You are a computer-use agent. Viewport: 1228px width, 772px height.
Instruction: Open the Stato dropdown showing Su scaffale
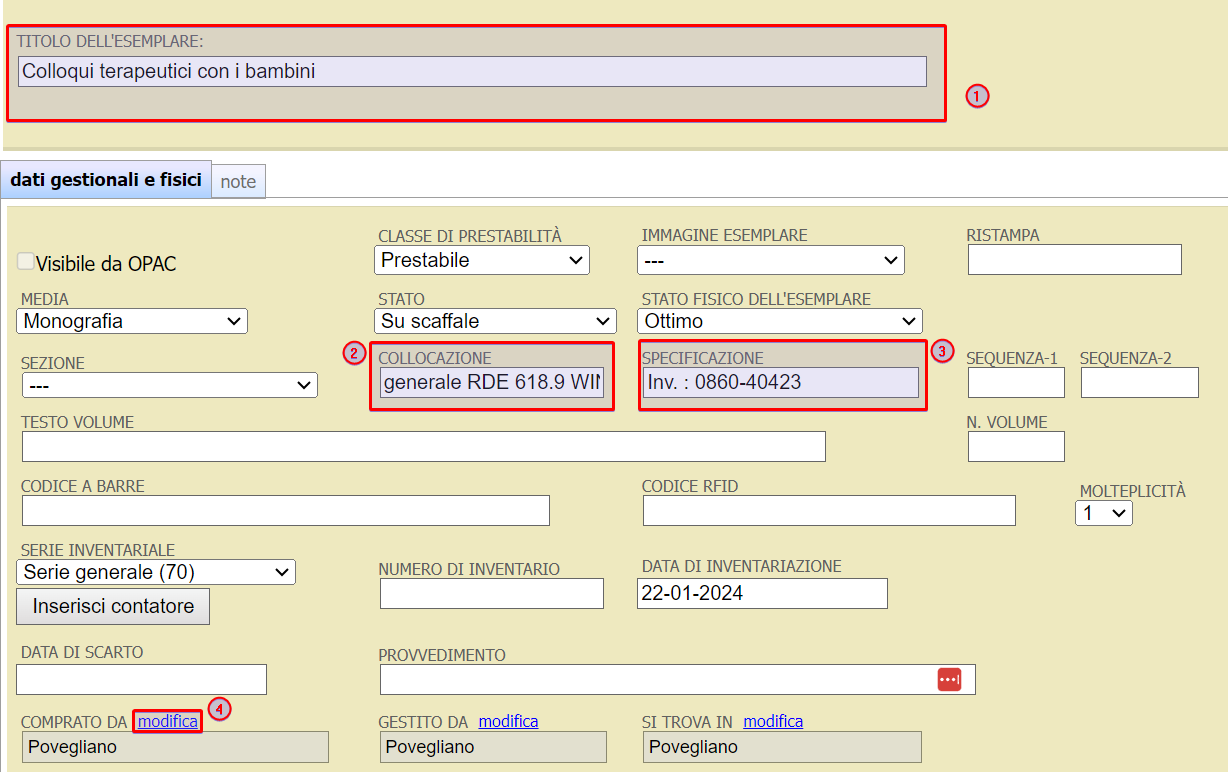point(496,321)
